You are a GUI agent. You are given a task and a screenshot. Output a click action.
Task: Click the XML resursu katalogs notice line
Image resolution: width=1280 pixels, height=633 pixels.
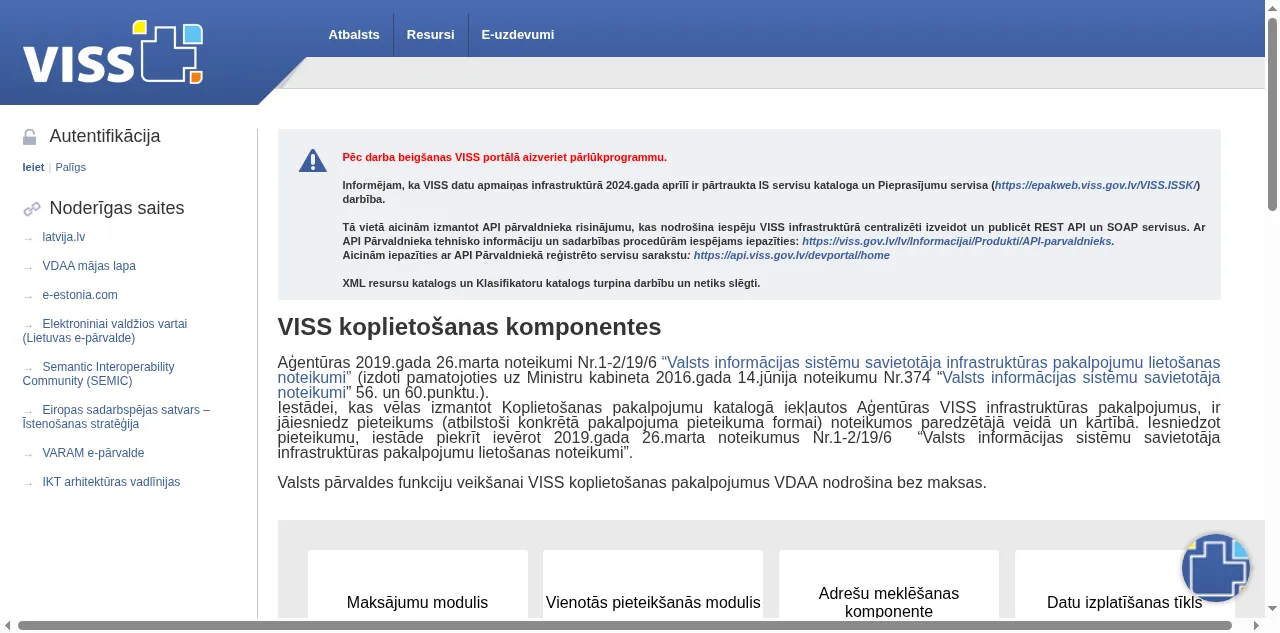click(551, 284)
